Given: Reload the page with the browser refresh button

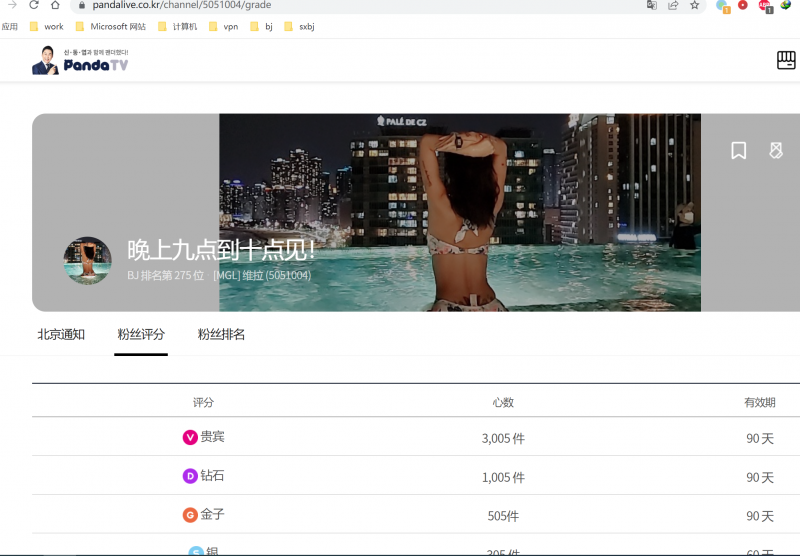Looking at the screenshot, I should pos(34,5).
